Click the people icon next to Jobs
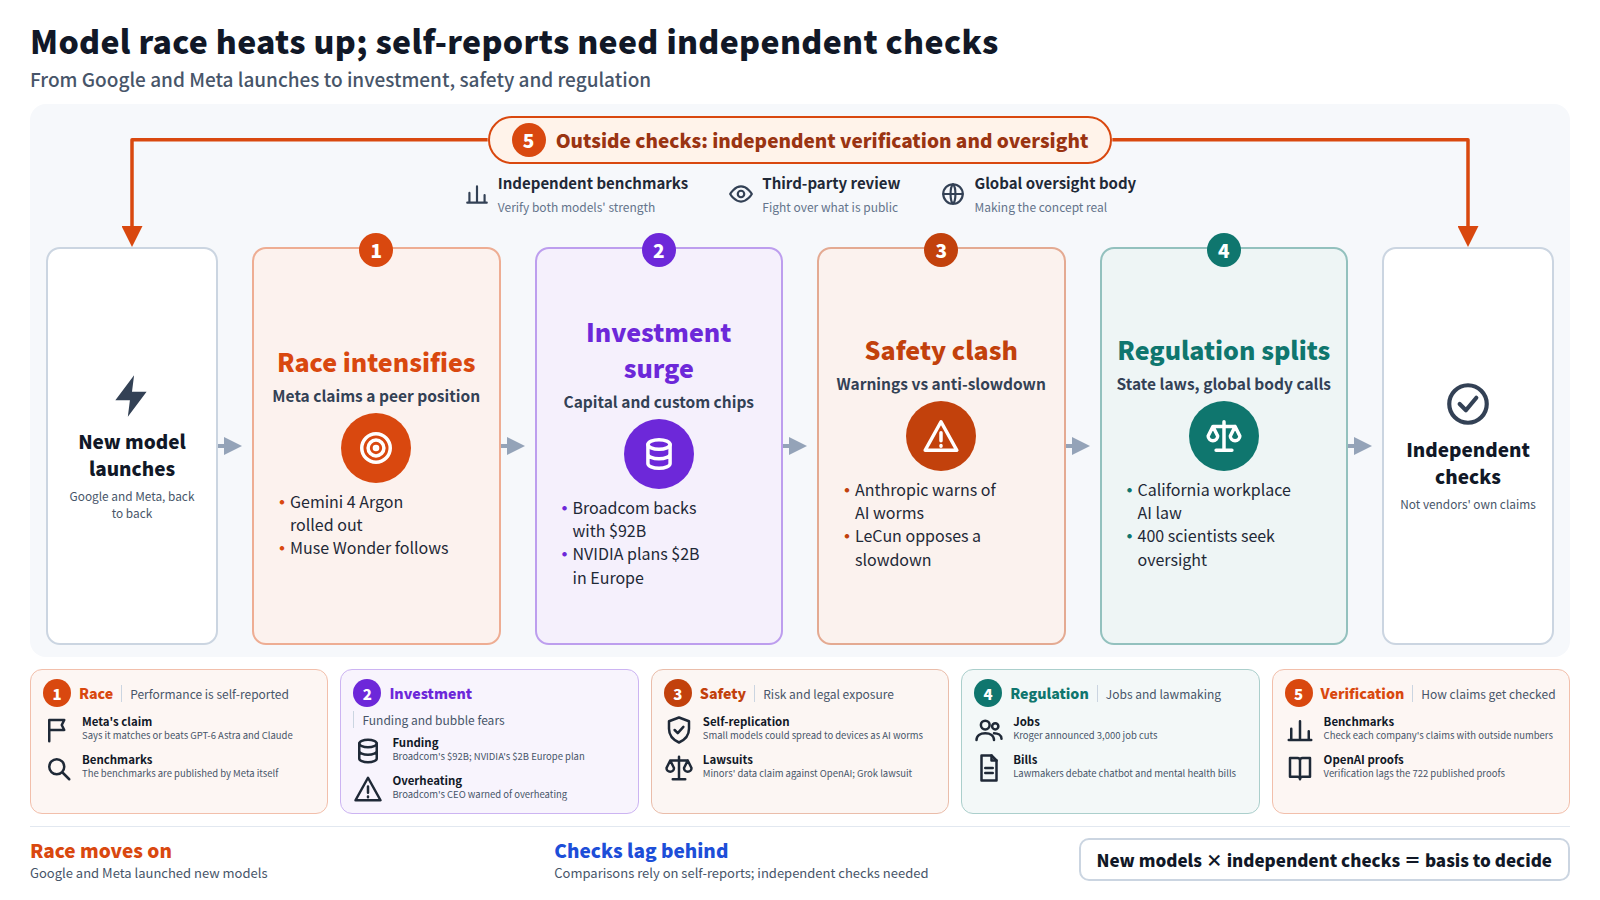This screenshot has height=900, width=1600. [989, 730]
